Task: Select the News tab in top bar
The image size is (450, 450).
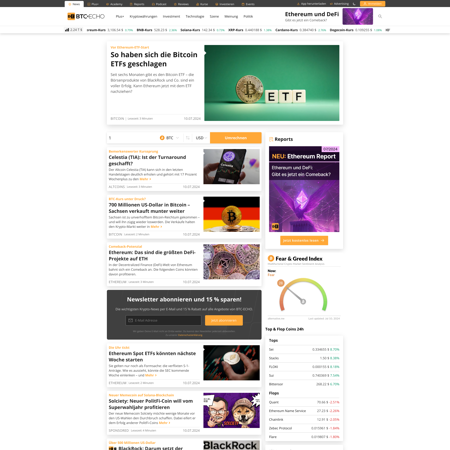Action: [74, 4]
